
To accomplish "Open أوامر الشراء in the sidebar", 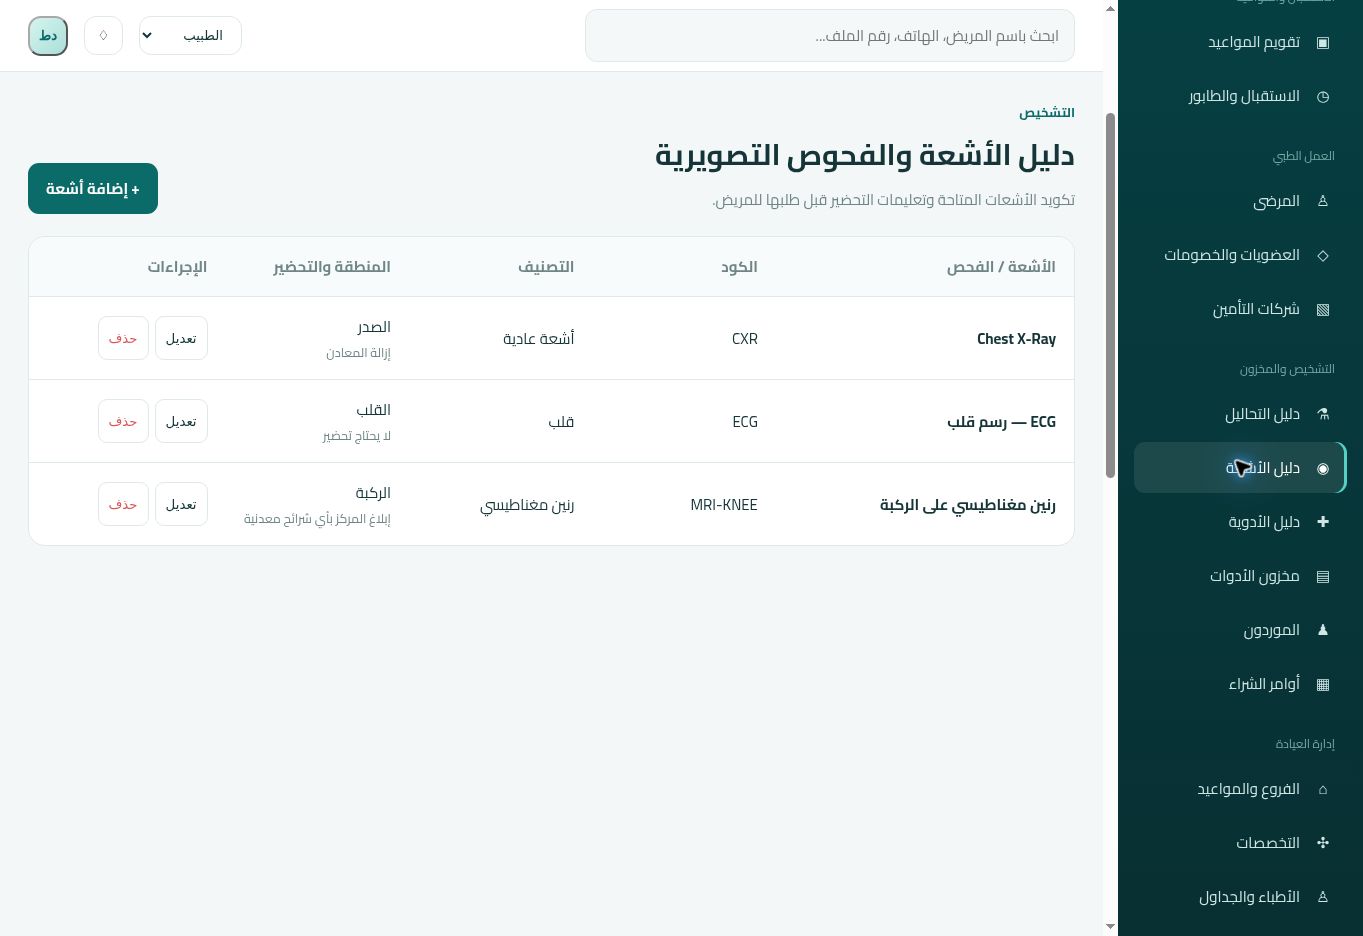I will click(1240, 684).
